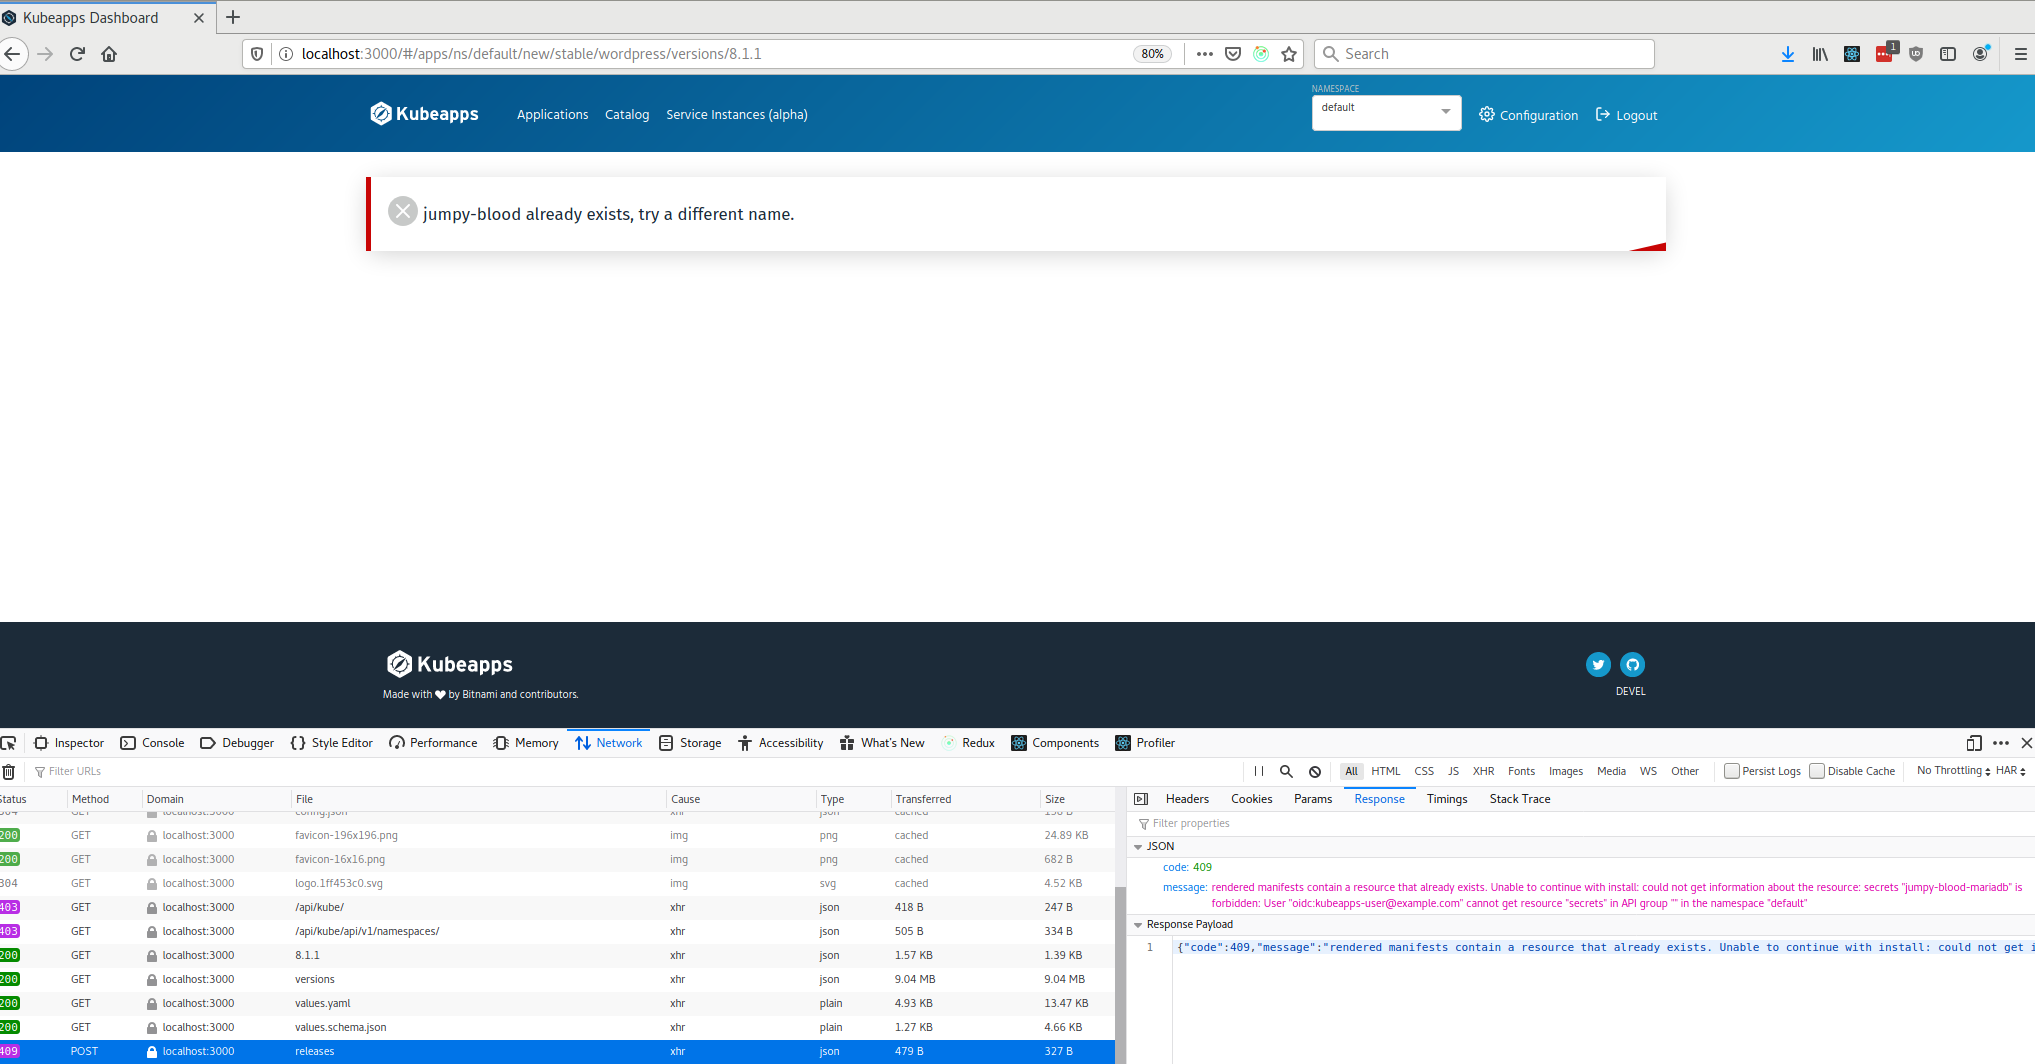Image resolution: width=2035 pixels, height=1064 pixels.
Task: Open Kubeapps Twitter from footer
Action: [x=1598, y=664]
